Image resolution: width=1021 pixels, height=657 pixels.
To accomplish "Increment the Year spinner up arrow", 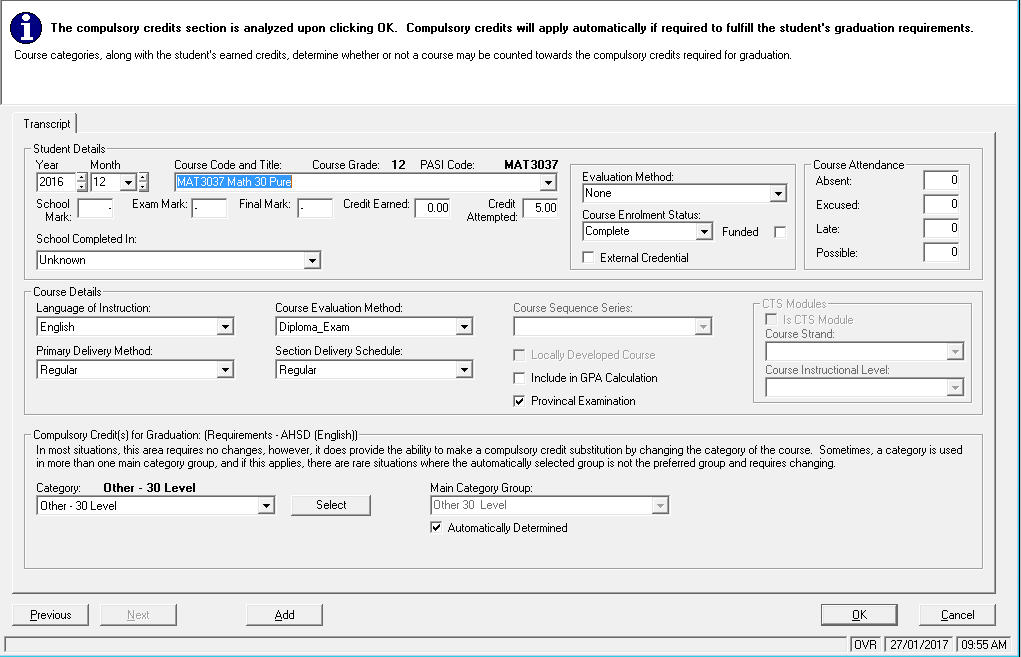I will tap(82, 178).
